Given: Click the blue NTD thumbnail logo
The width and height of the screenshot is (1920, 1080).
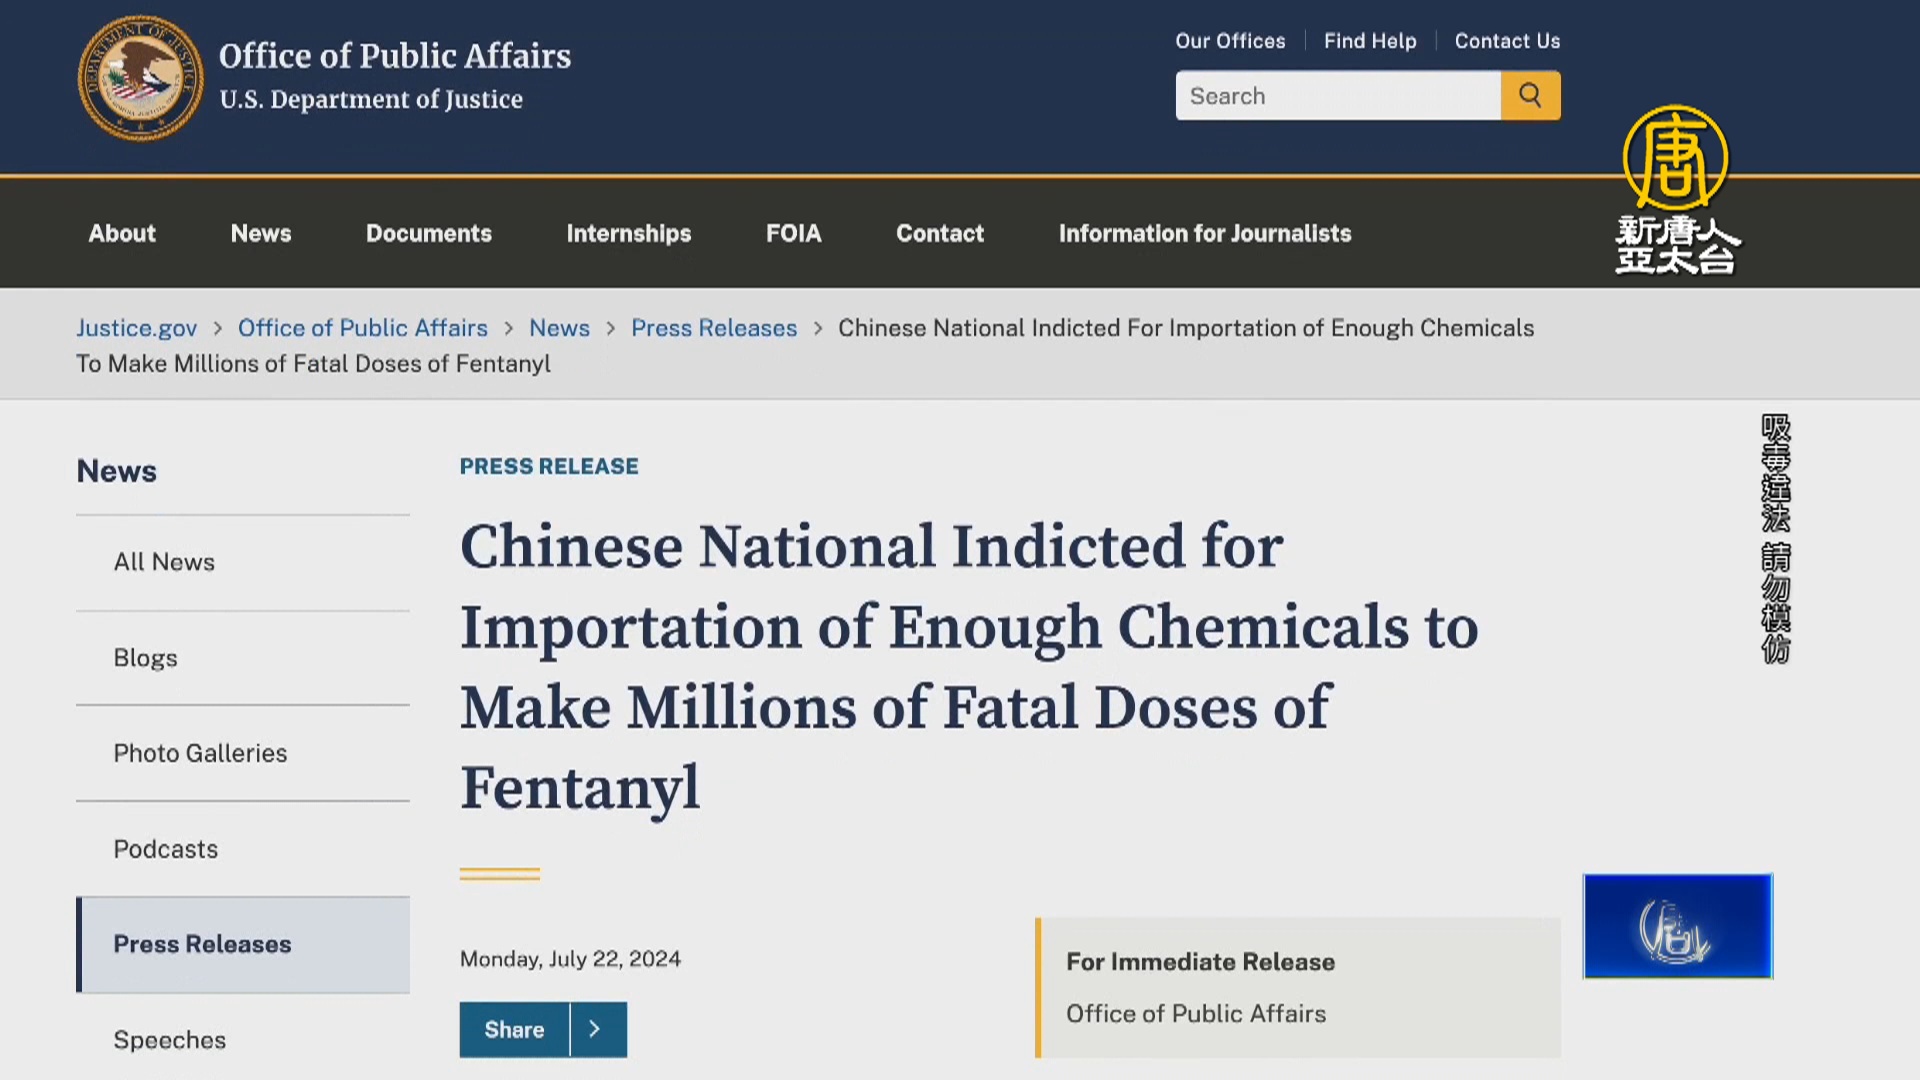Looking at the screenshot, I should 1677,926.
